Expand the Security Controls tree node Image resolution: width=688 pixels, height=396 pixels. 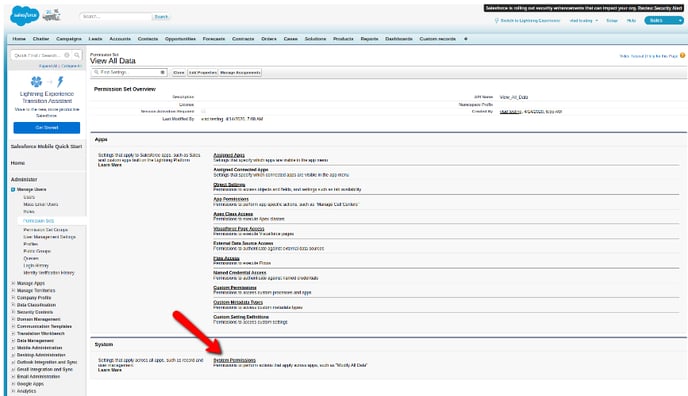(13, 312)
